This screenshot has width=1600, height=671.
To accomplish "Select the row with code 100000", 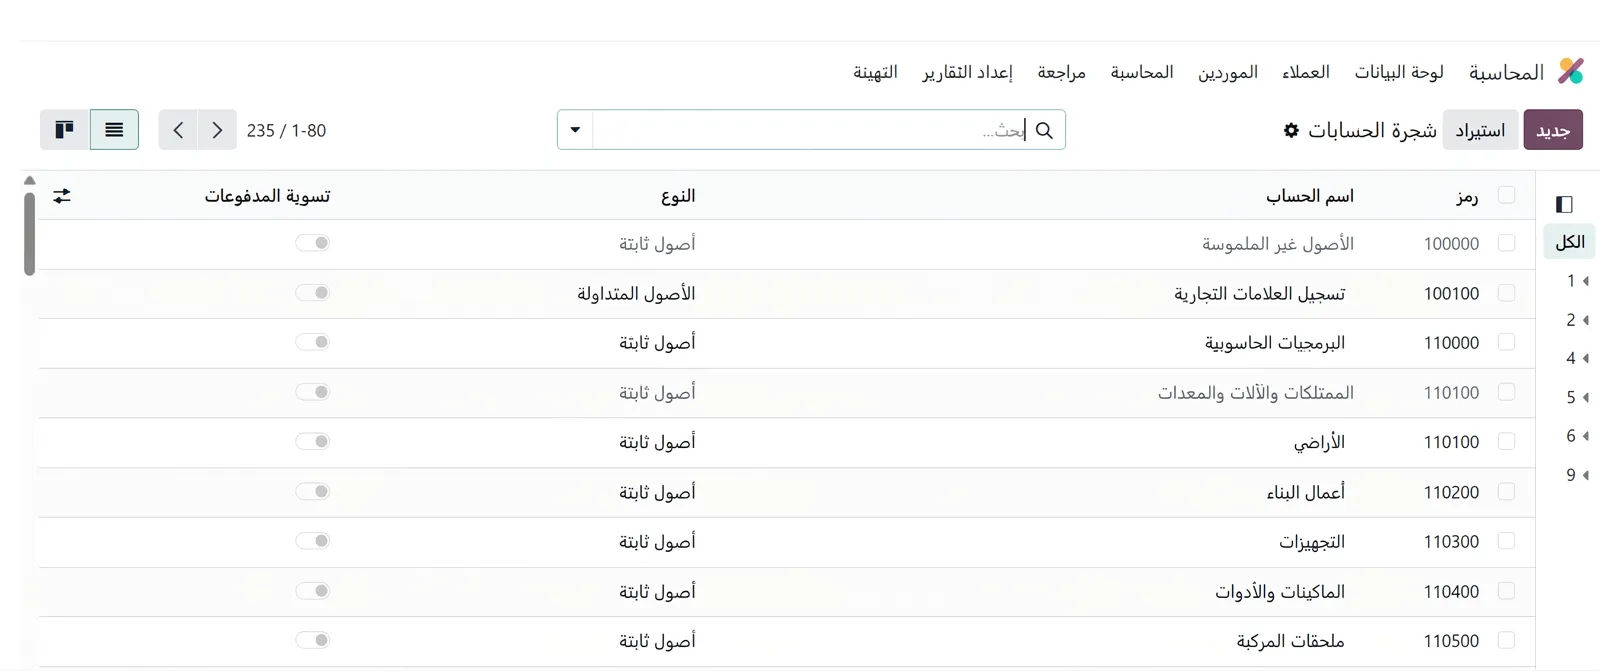I will pyautogui.click(x=1506, y=243).
